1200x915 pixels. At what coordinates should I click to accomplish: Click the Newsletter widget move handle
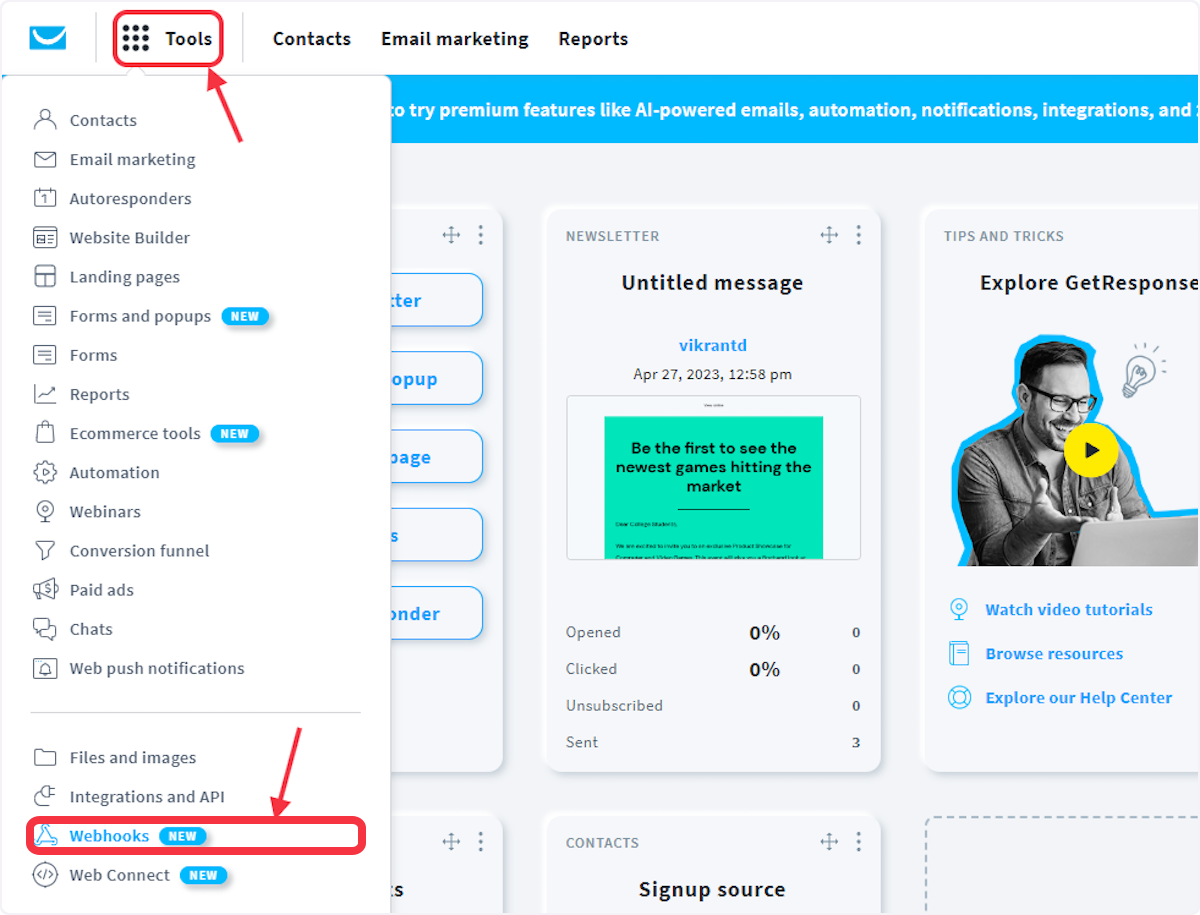click(829, 235)
